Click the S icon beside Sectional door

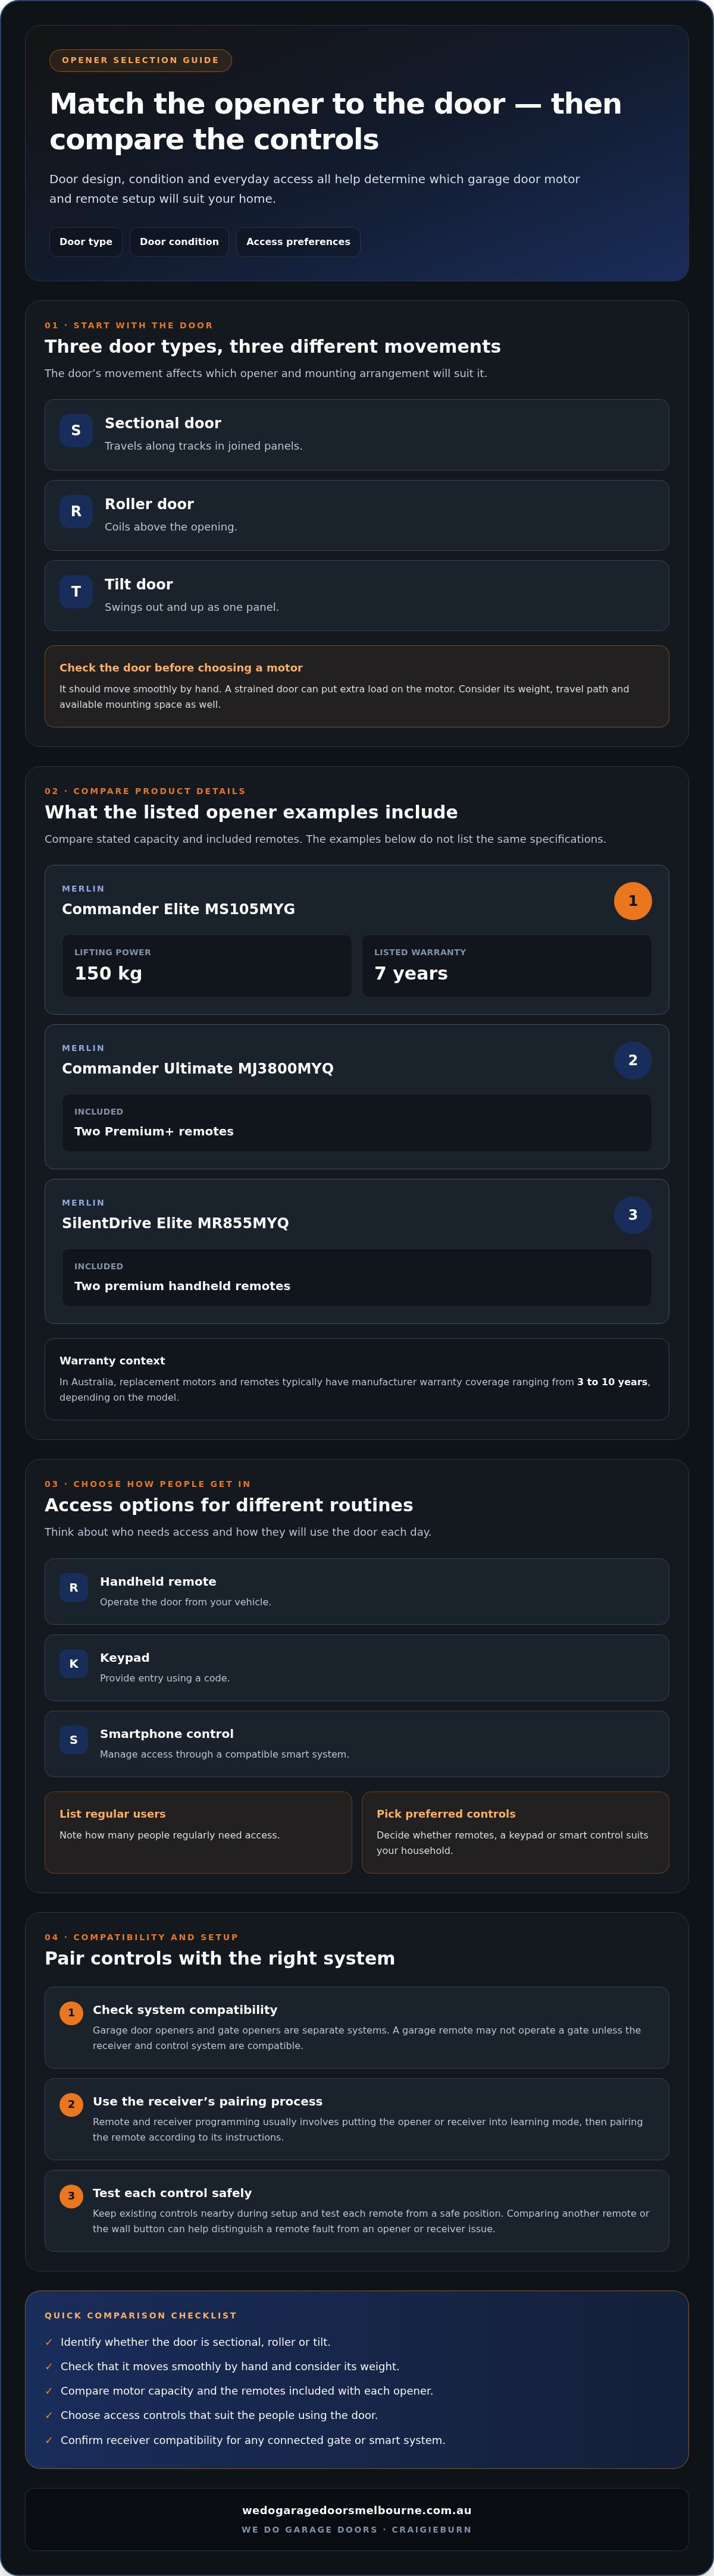(x=76, y=430)
